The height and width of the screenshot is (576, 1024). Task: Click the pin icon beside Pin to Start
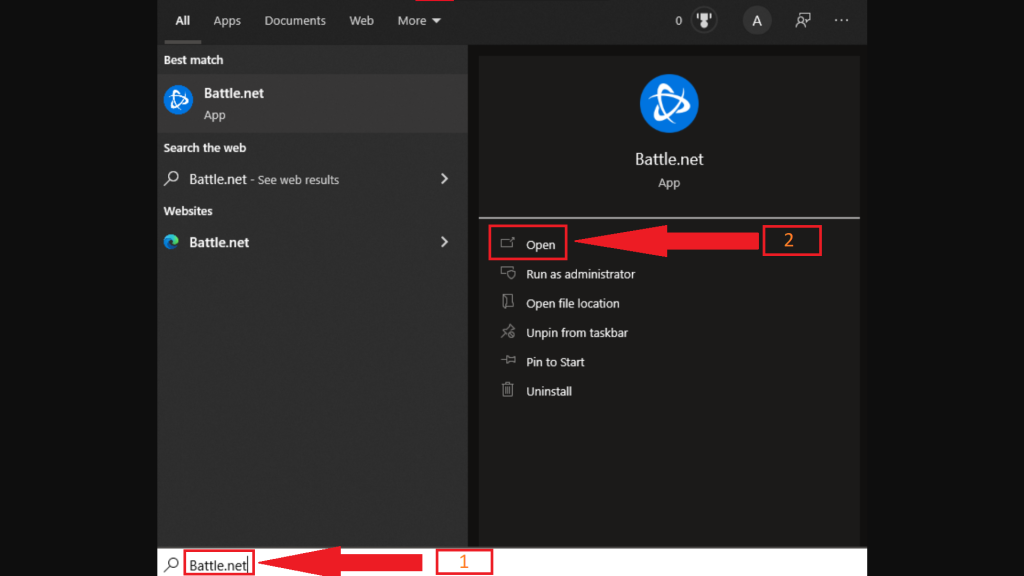507,360
